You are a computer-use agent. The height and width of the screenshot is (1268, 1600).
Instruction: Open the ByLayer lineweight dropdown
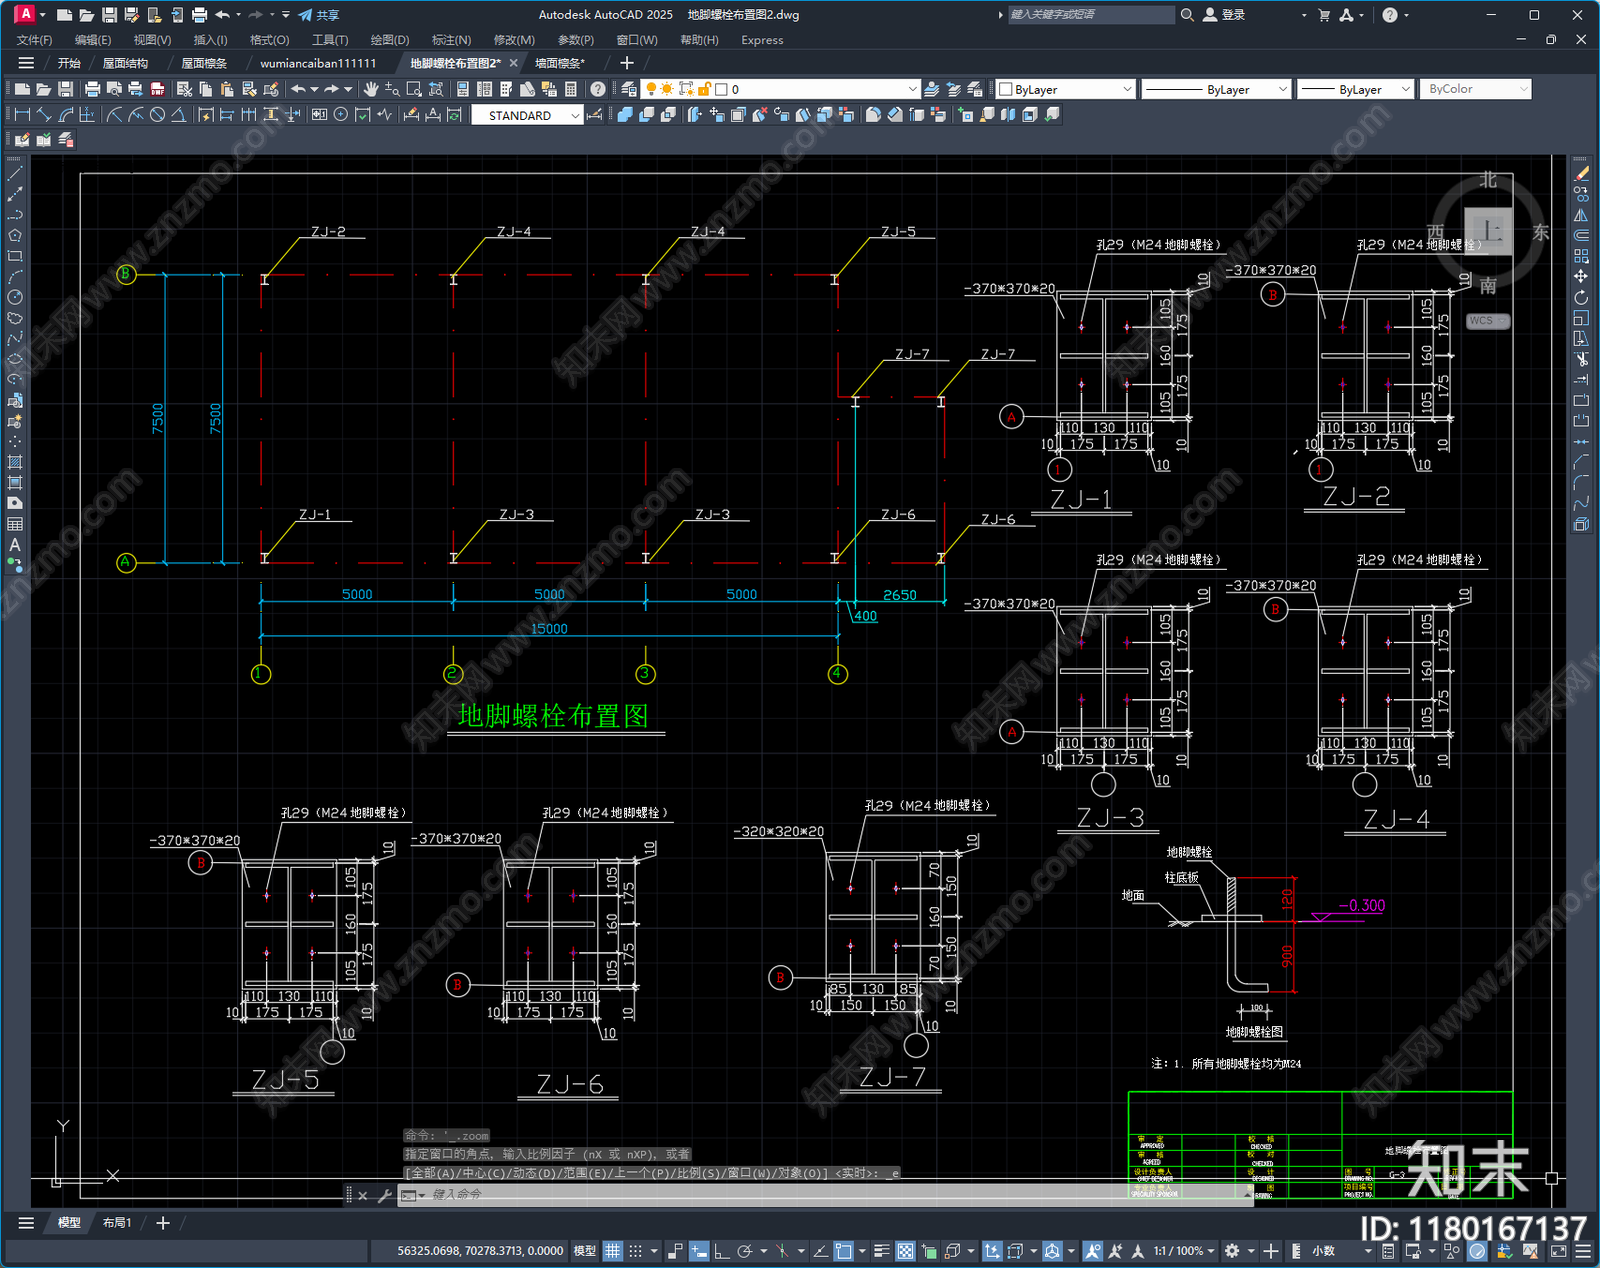click(1356, 89)
